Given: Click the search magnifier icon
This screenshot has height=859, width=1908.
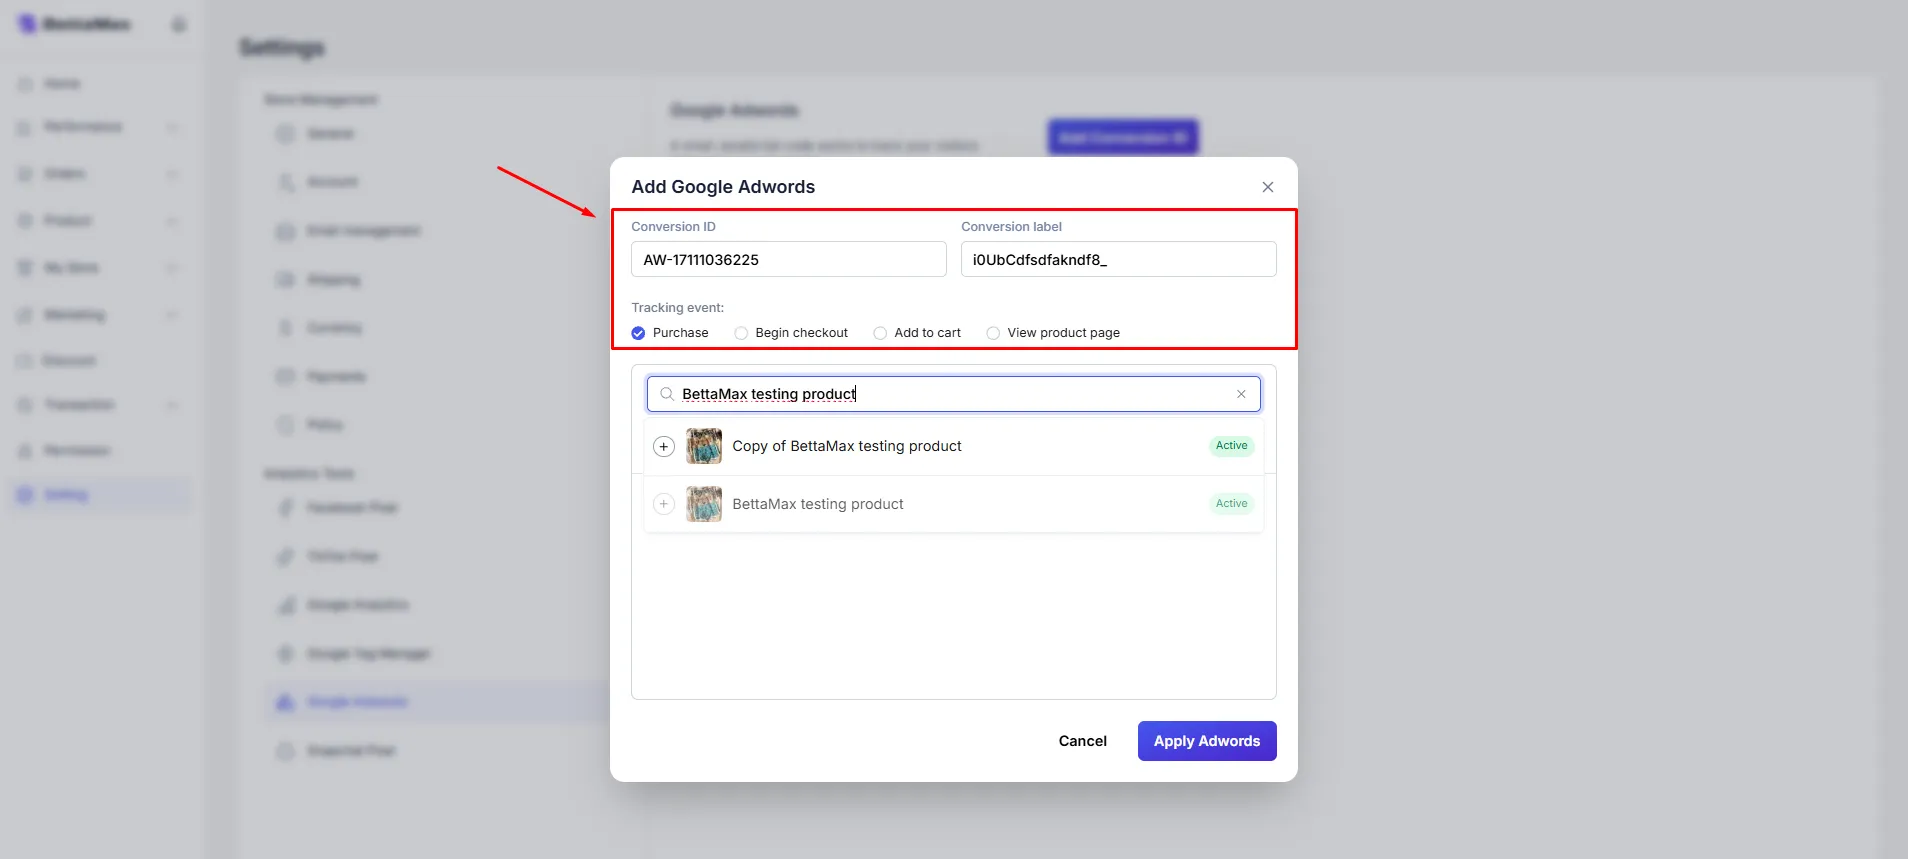Looking at the screenshot, I should pos(667,394).
